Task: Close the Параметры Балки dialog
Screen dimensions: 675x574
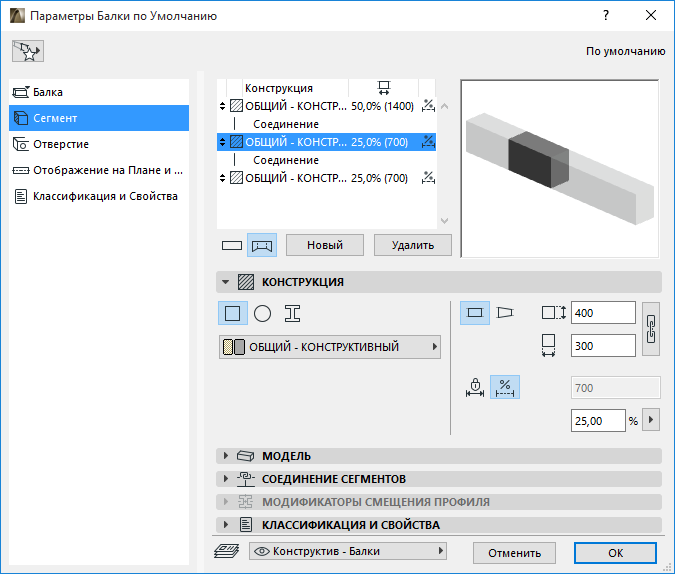Action: click(x=651, y=16)
